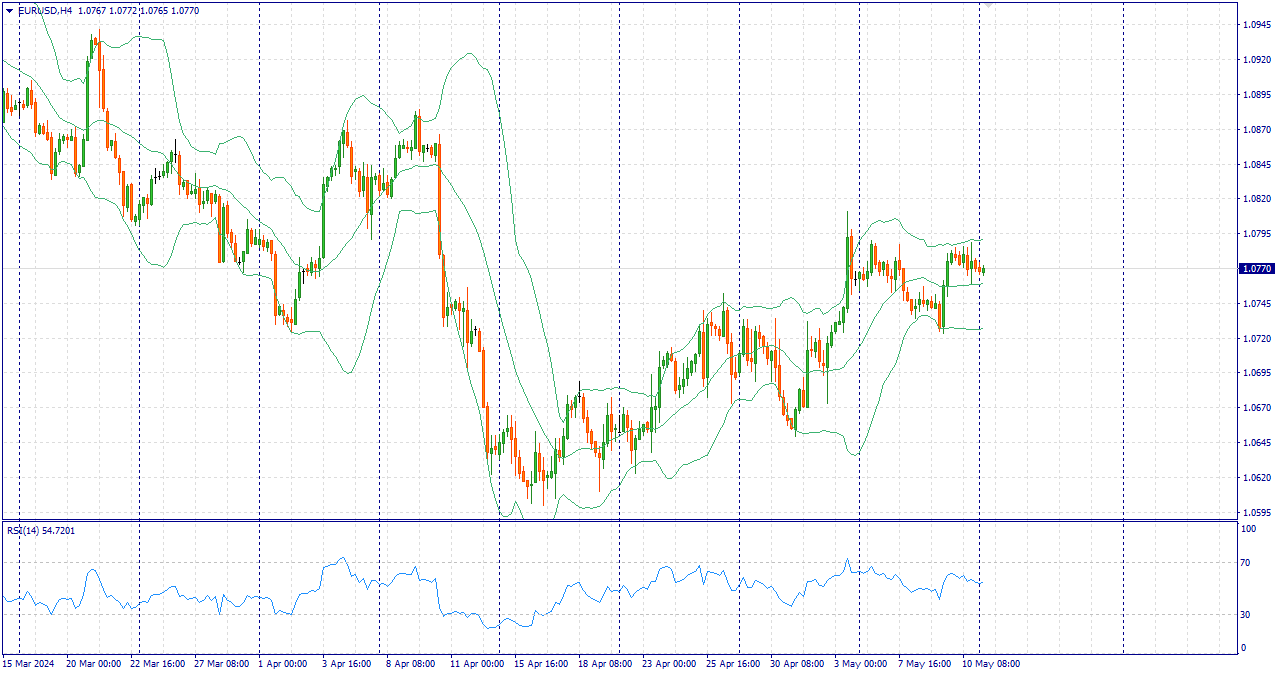Click the 1.0895 price axis label

[1256, 95]
